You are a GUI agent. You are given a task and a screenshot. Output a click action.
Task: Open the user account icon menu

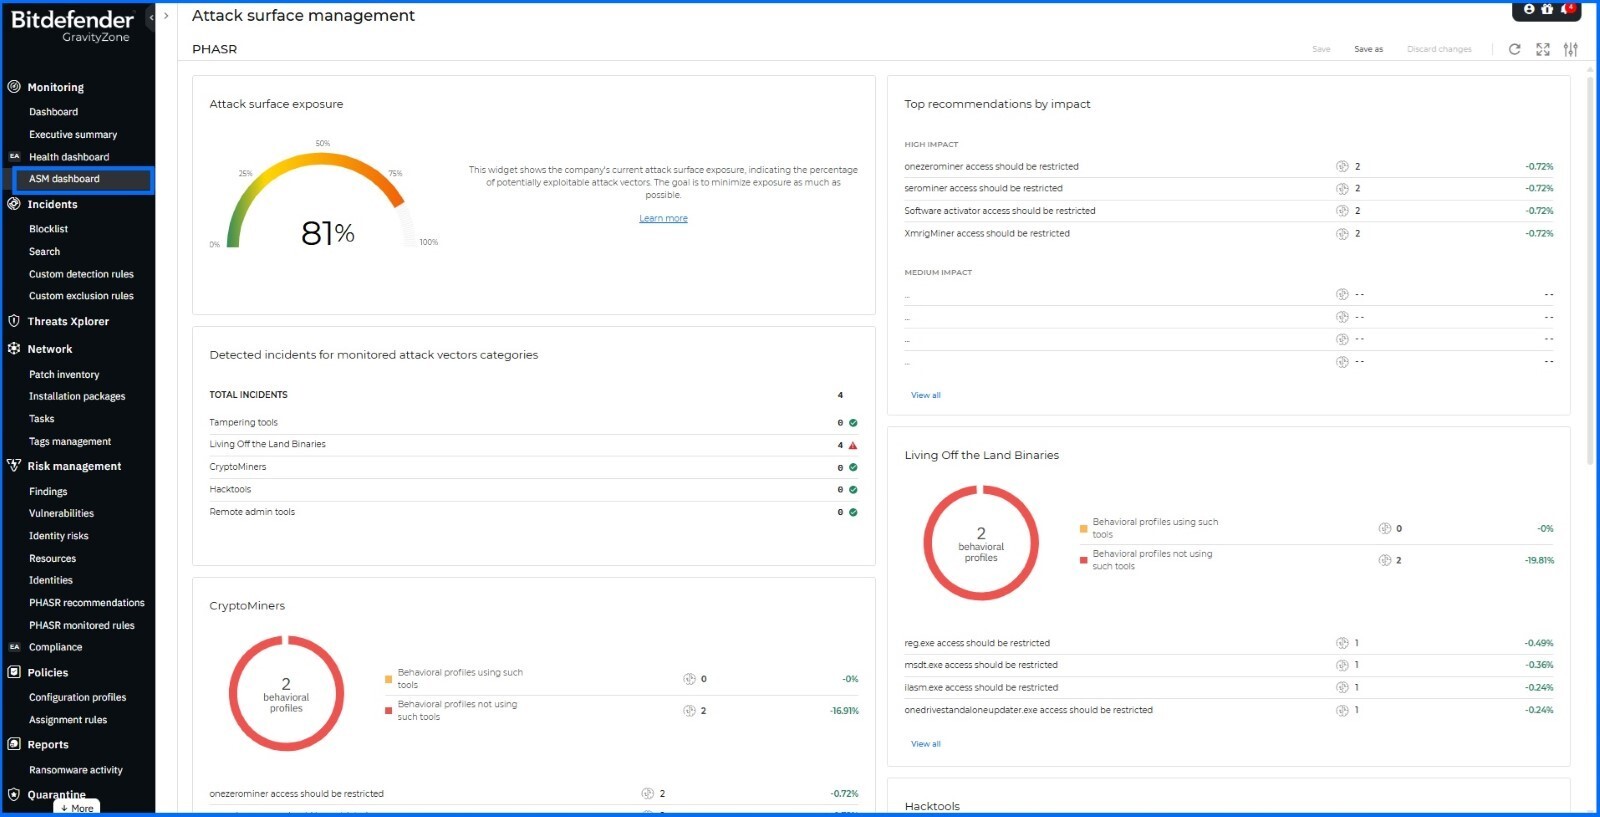click(x=1528, y=9)
